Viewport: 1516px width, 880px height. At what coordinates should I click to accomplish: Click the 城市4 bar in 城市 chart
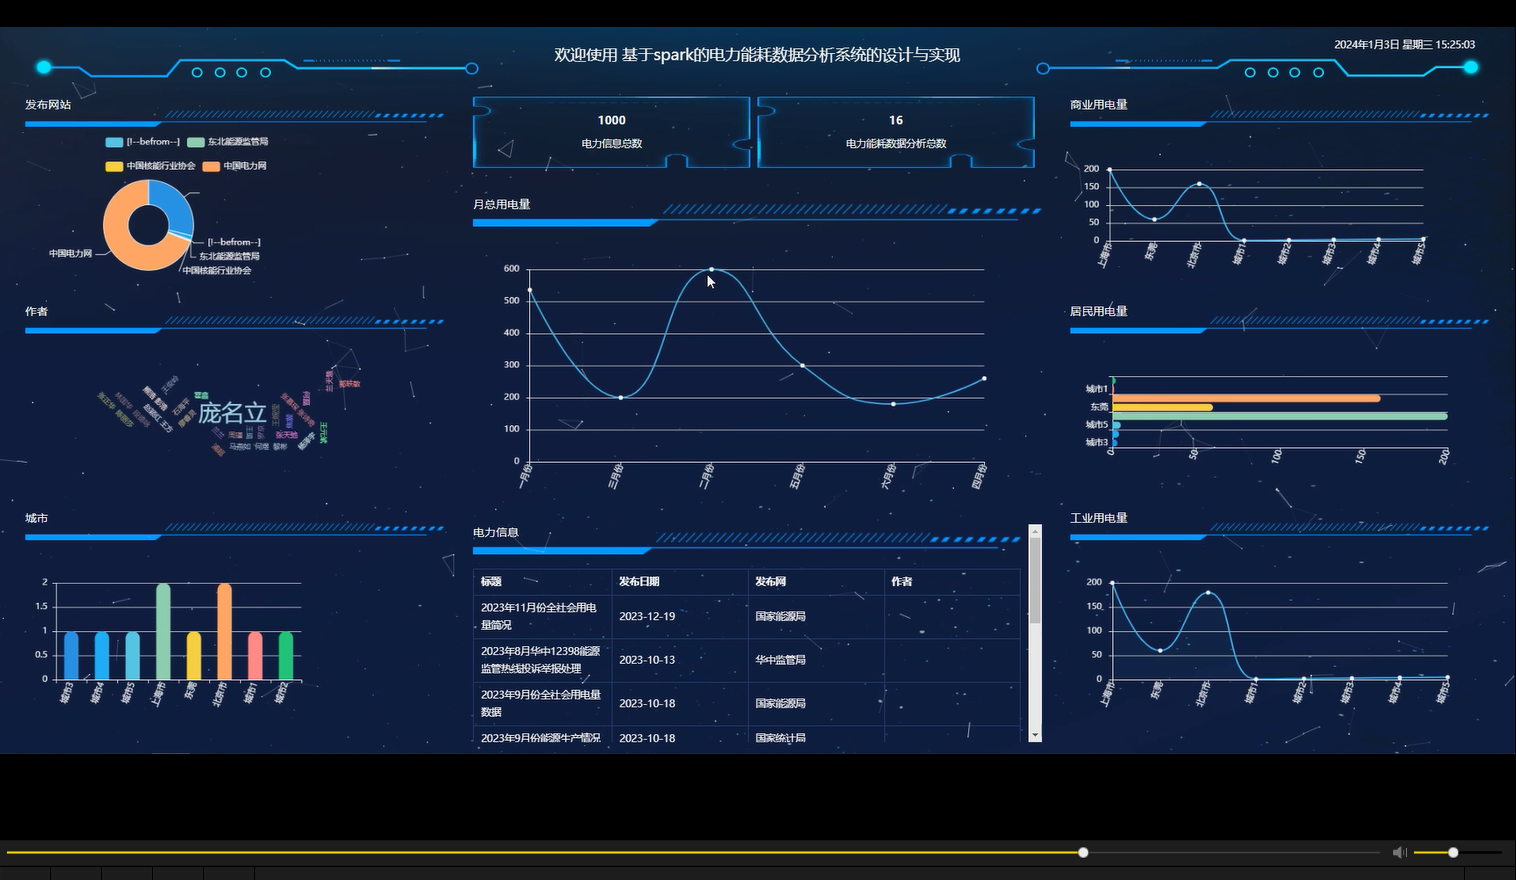click(102, 656)
